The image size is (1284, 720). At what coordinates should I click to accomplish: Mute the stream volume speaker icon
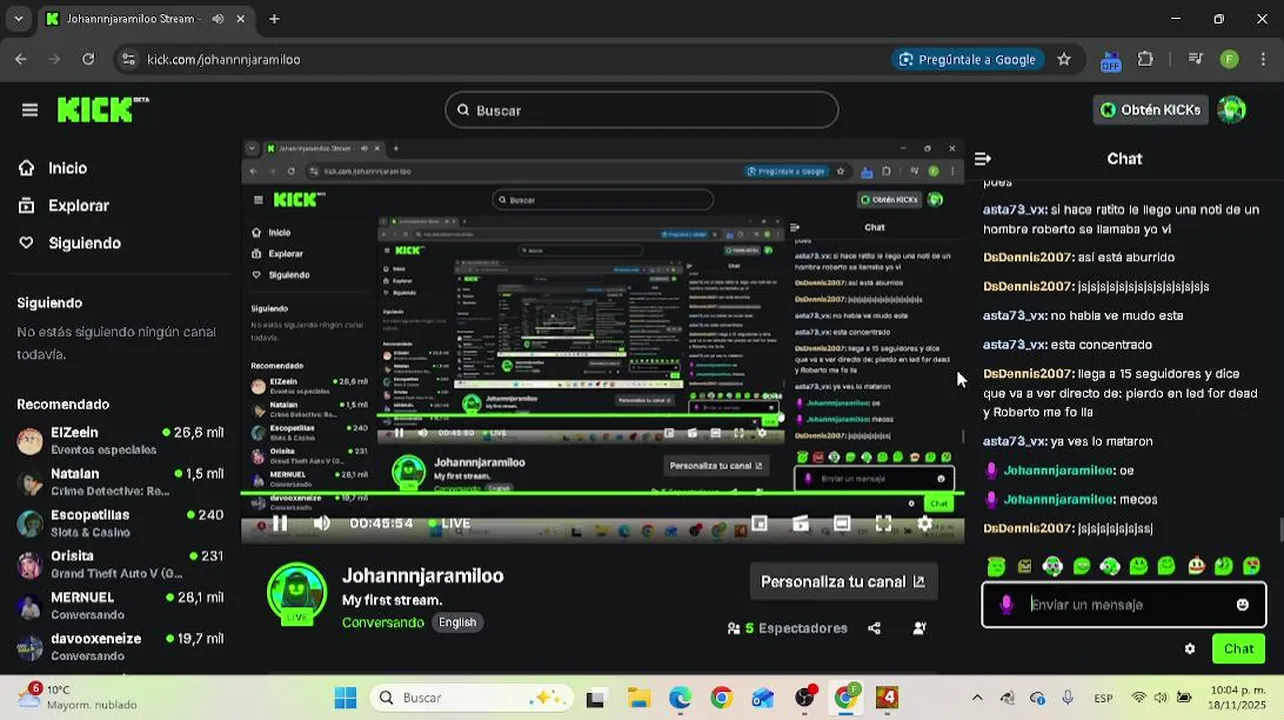(322, 523)
